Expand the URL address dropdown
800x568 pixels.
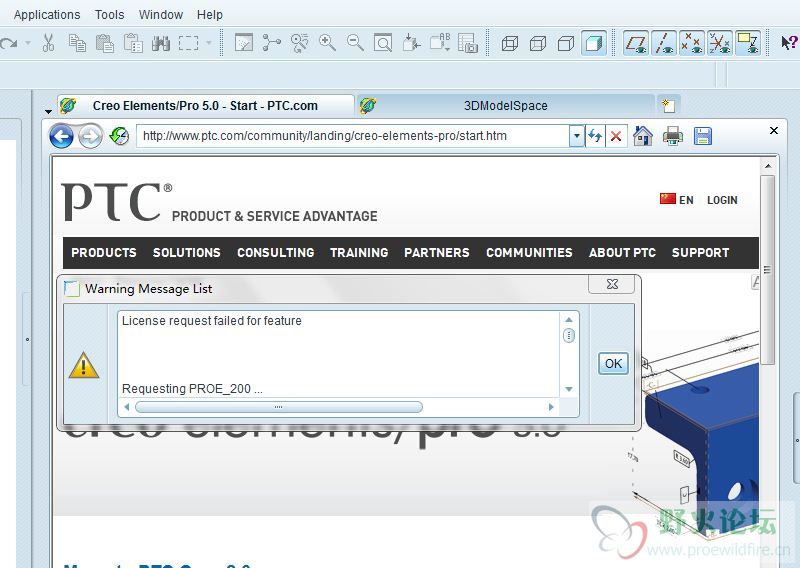577,136
